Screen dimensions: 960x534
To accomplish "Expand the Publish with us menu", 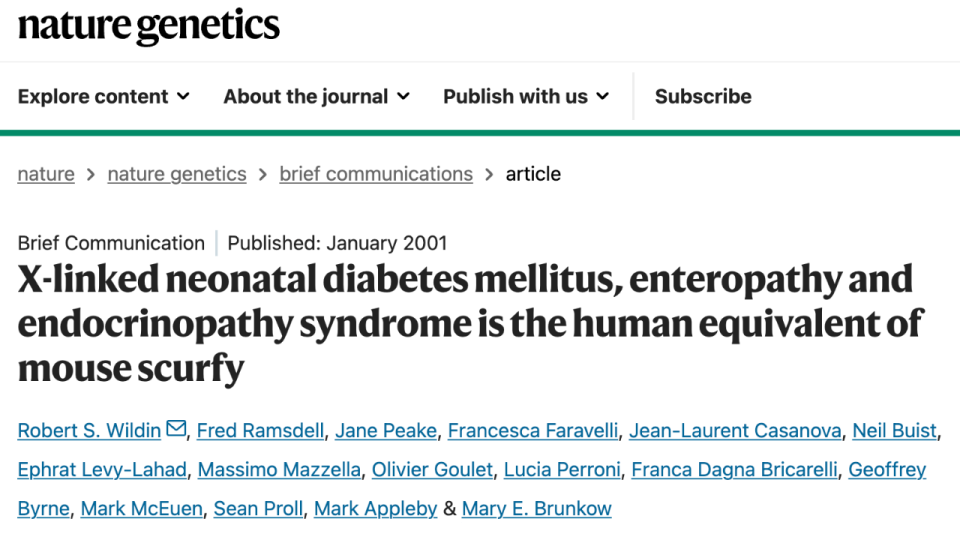I will click(526, 97).
